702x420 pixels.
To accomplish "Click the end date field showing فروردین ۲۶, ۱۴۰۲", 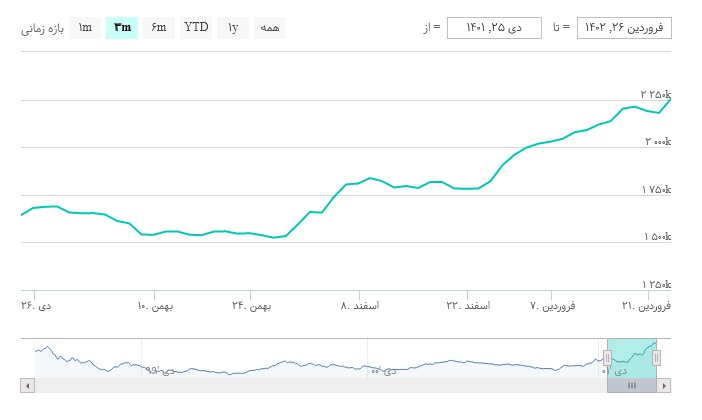I will (625, 27).
